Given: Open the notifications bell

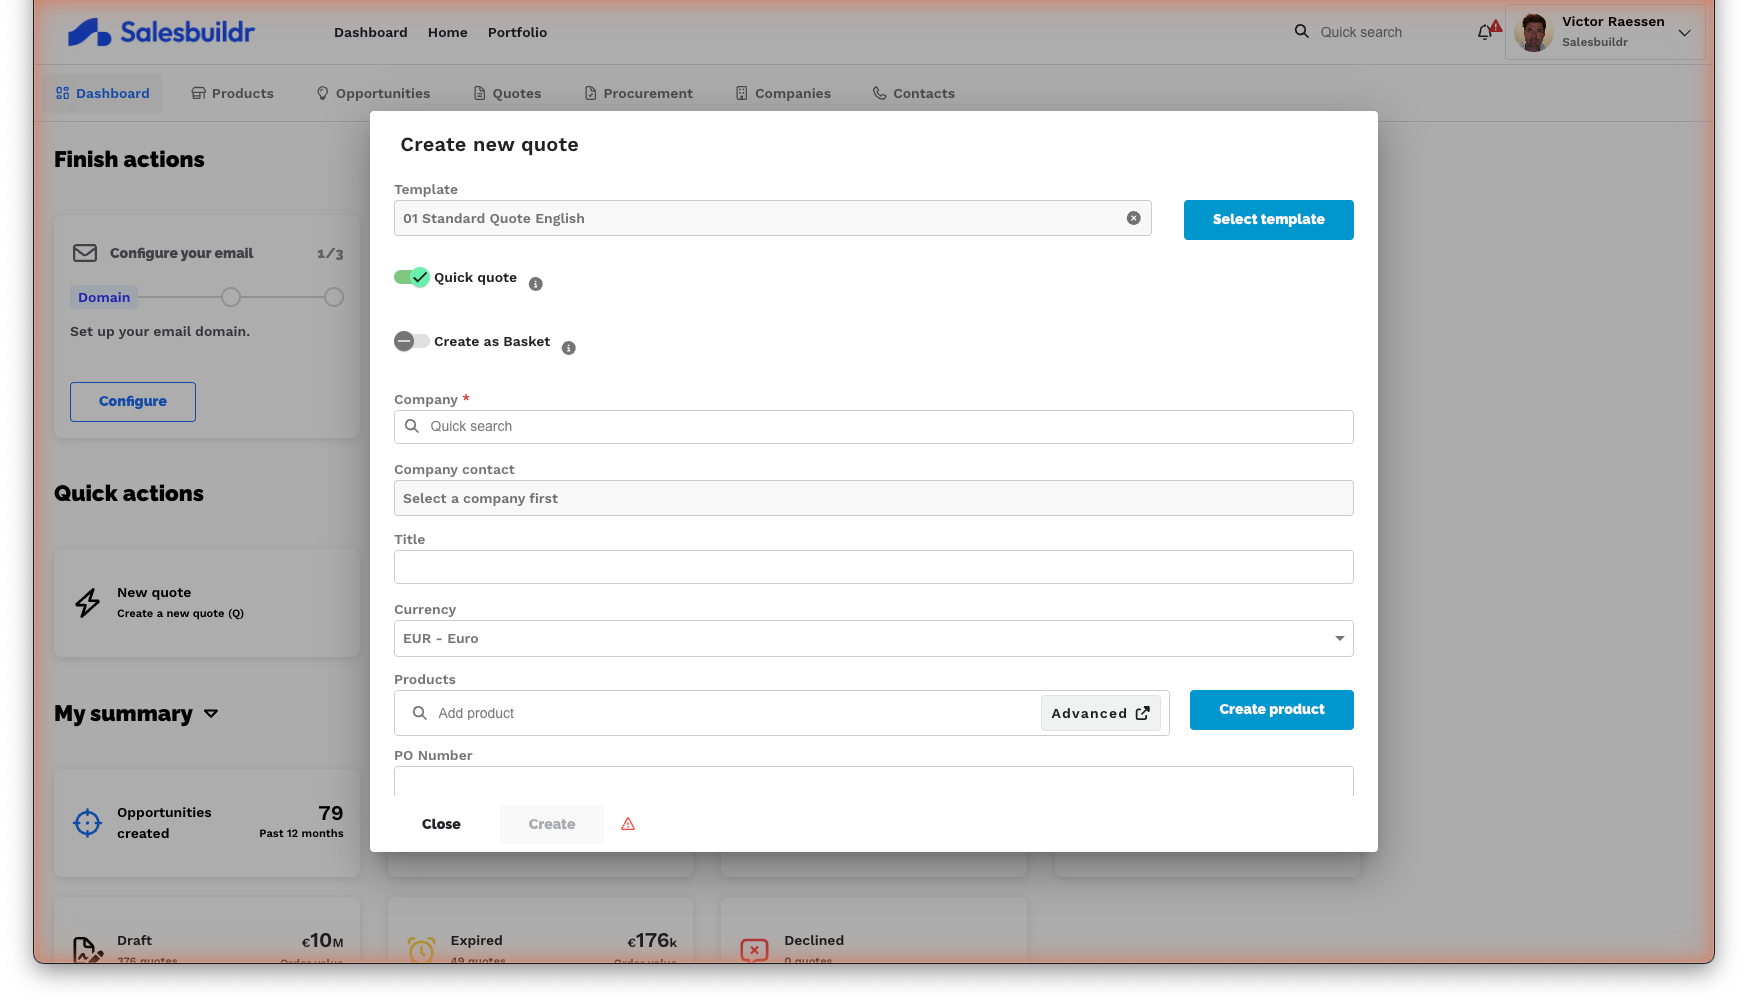Looking at the screenshot, I should [x=1485, y=32].
